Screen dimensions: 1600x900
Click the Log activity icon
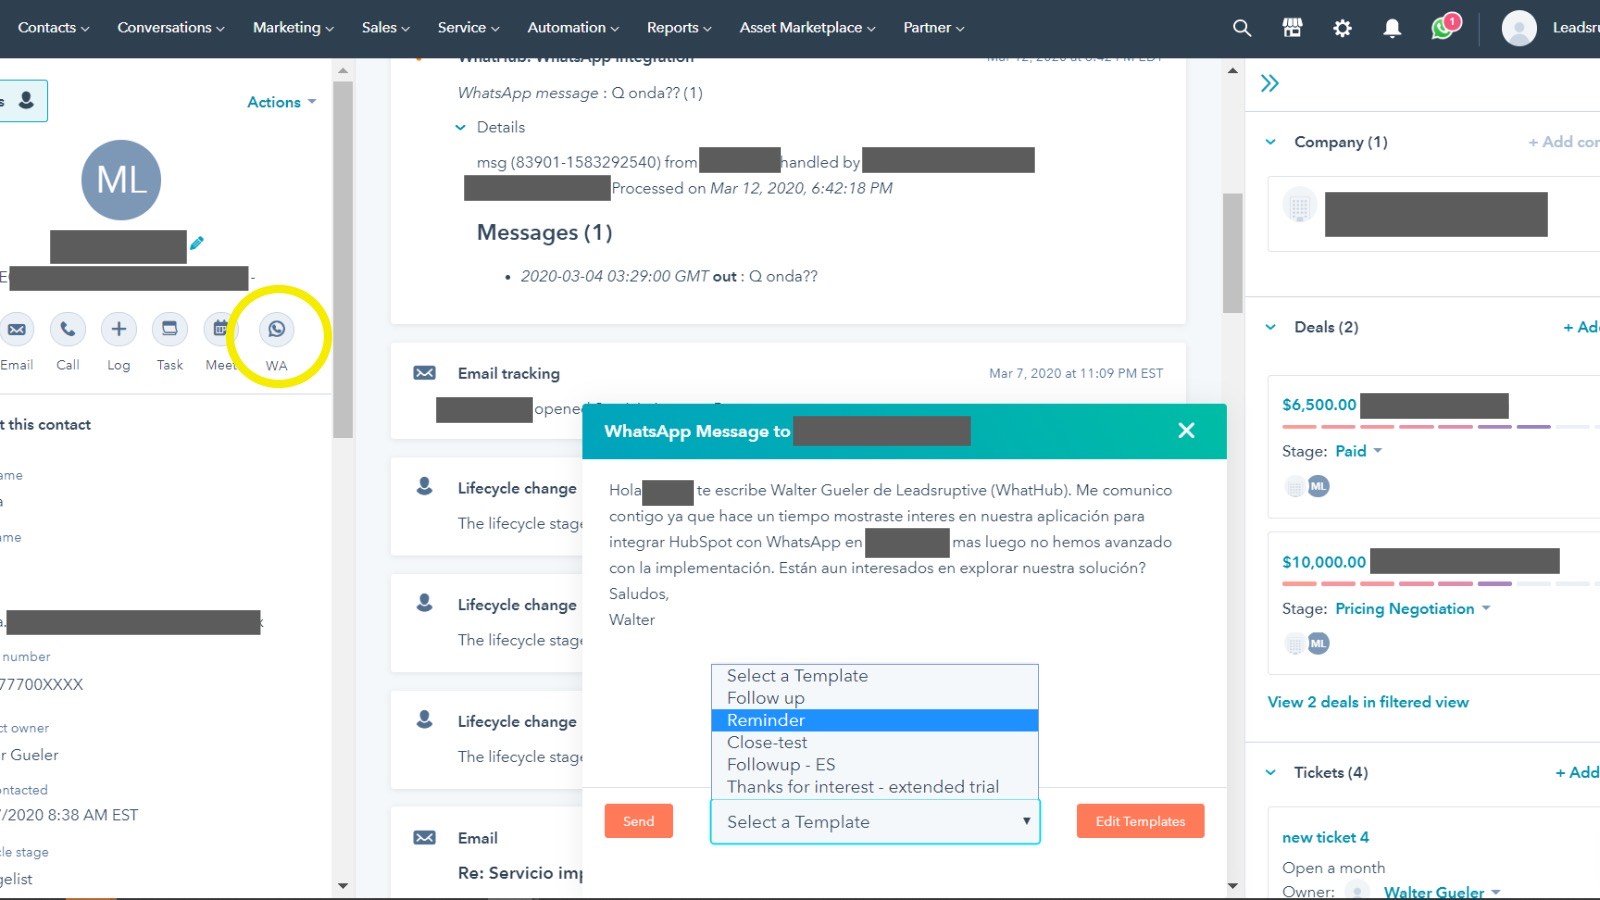coord(118,328)
